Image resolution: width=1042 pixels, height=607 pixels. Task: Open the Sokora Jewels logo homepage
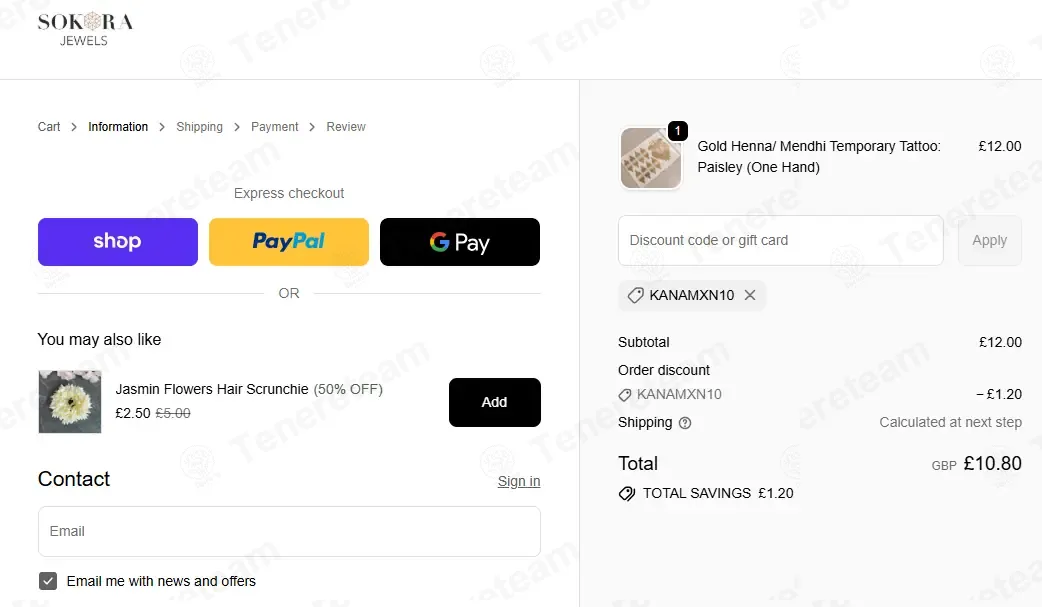pos(84,29)
